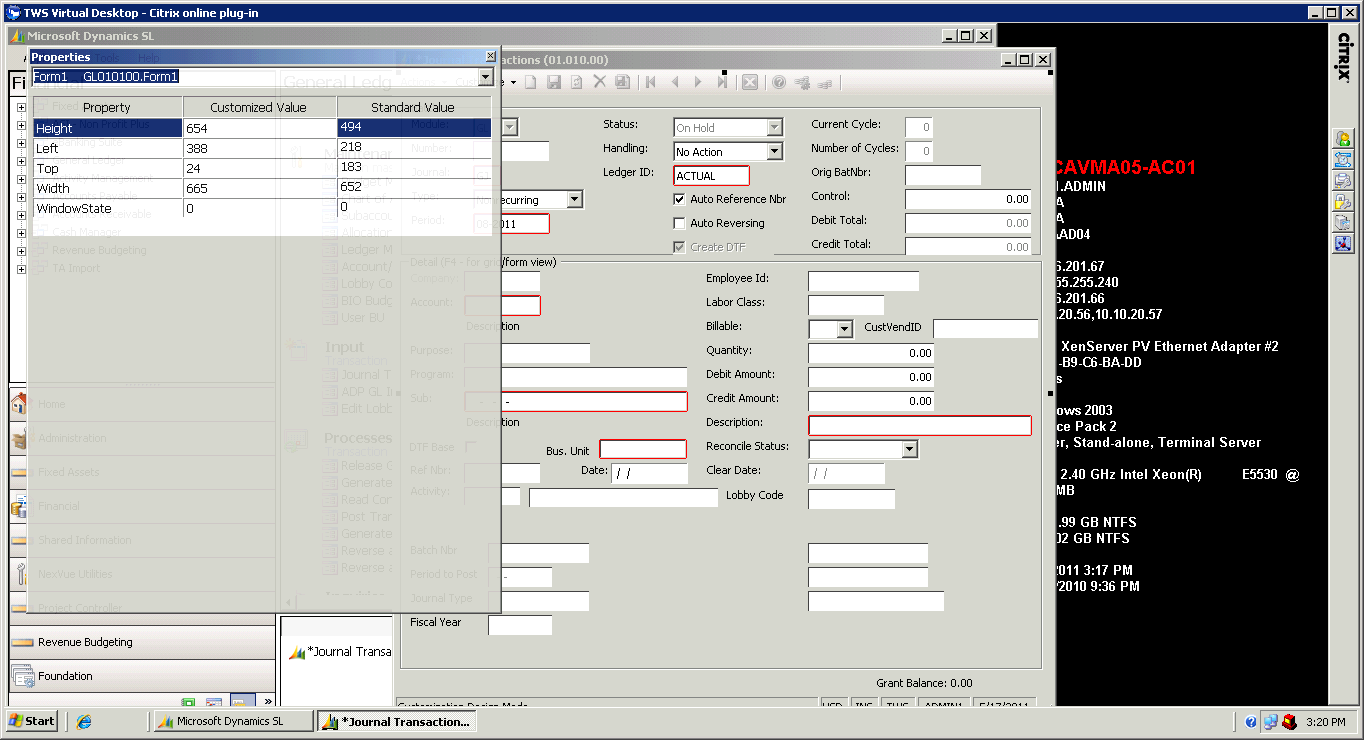This screenshot has width=1364, height=740.
Task: Save the journal transaction using Save icon
Action: 553,81
